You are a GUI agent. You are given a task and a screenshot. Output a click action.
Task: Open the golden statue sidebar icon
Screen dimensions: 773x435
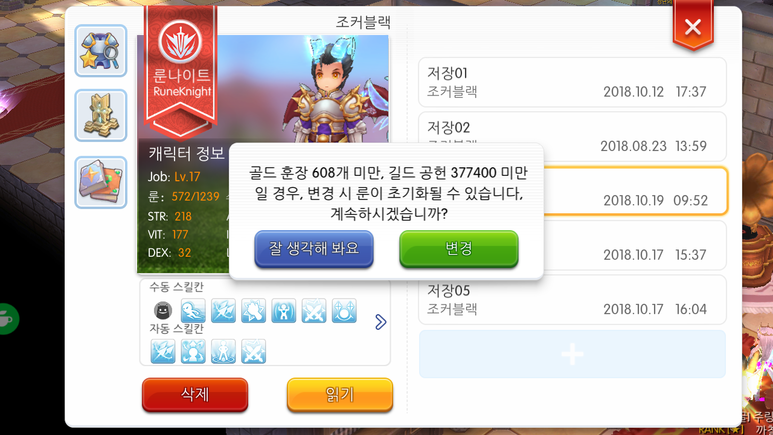101,115
